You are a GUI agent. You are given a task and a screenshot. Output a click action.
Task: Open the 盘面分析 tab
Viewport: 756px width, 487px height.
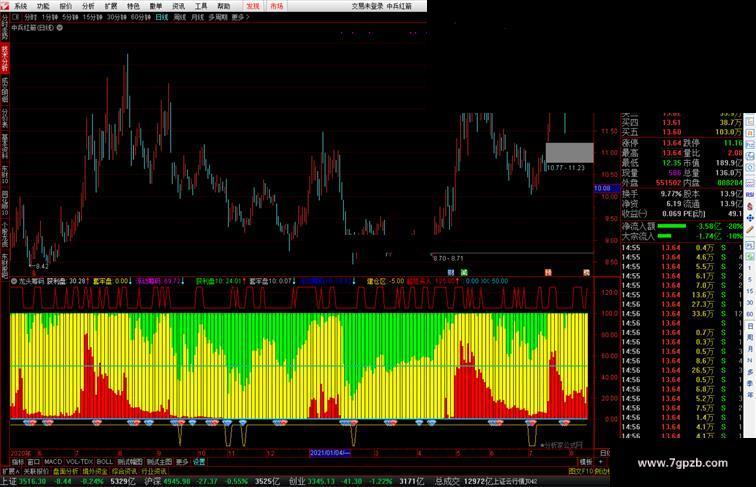coord(66,471)
